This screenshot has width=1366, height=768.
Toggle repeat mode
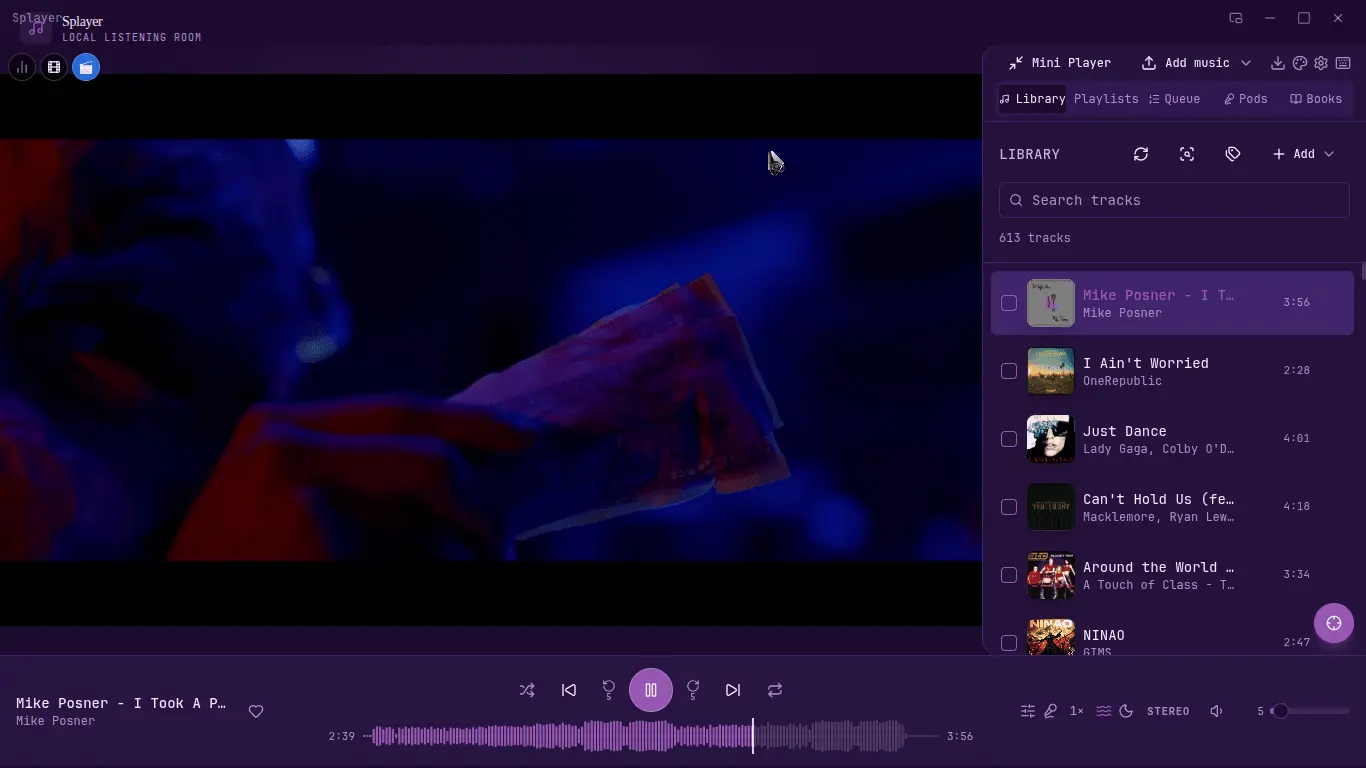click(775, 690)
